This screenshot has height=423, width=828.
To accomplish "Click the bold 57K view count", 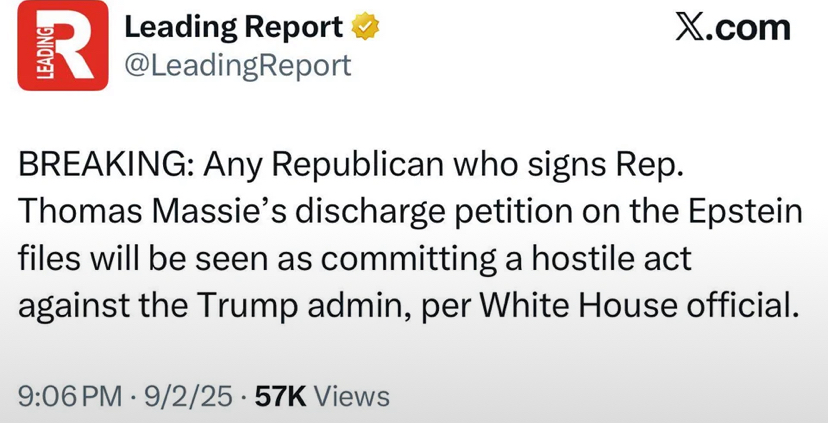I will click(x=280, y=396).
